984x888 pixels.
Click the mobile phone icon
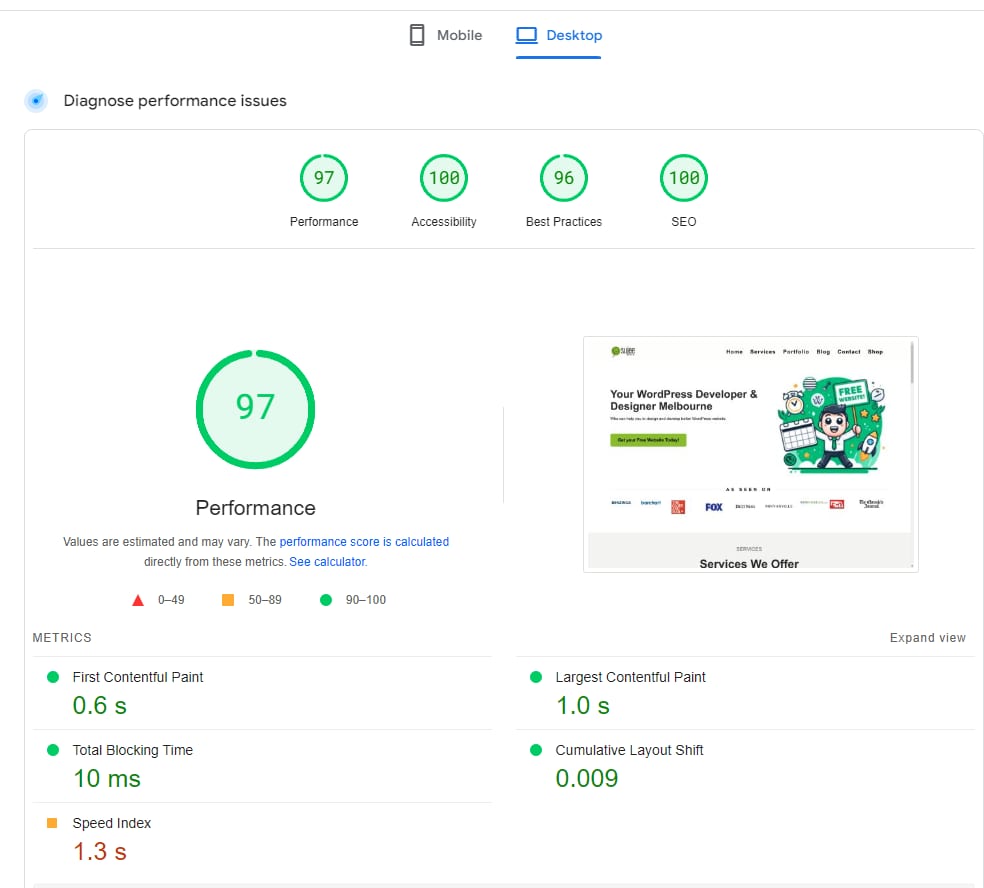click(x=417, y=35)
